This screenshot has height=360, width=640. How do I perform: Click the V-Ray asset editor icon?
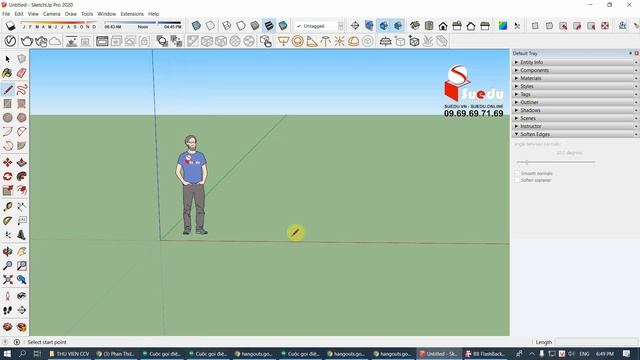point(10,41)
